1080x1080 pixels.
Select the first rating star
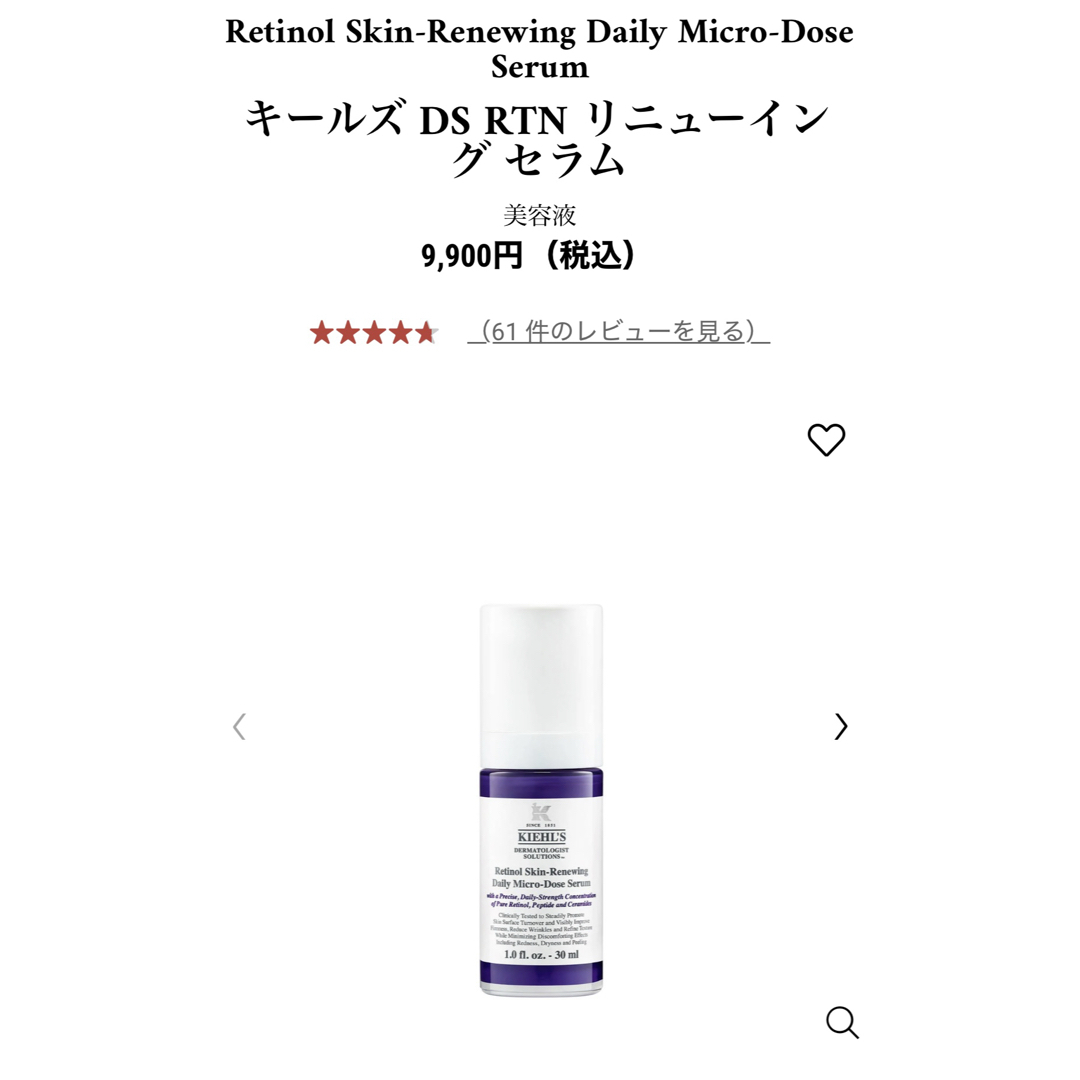(x=322, y=333)
